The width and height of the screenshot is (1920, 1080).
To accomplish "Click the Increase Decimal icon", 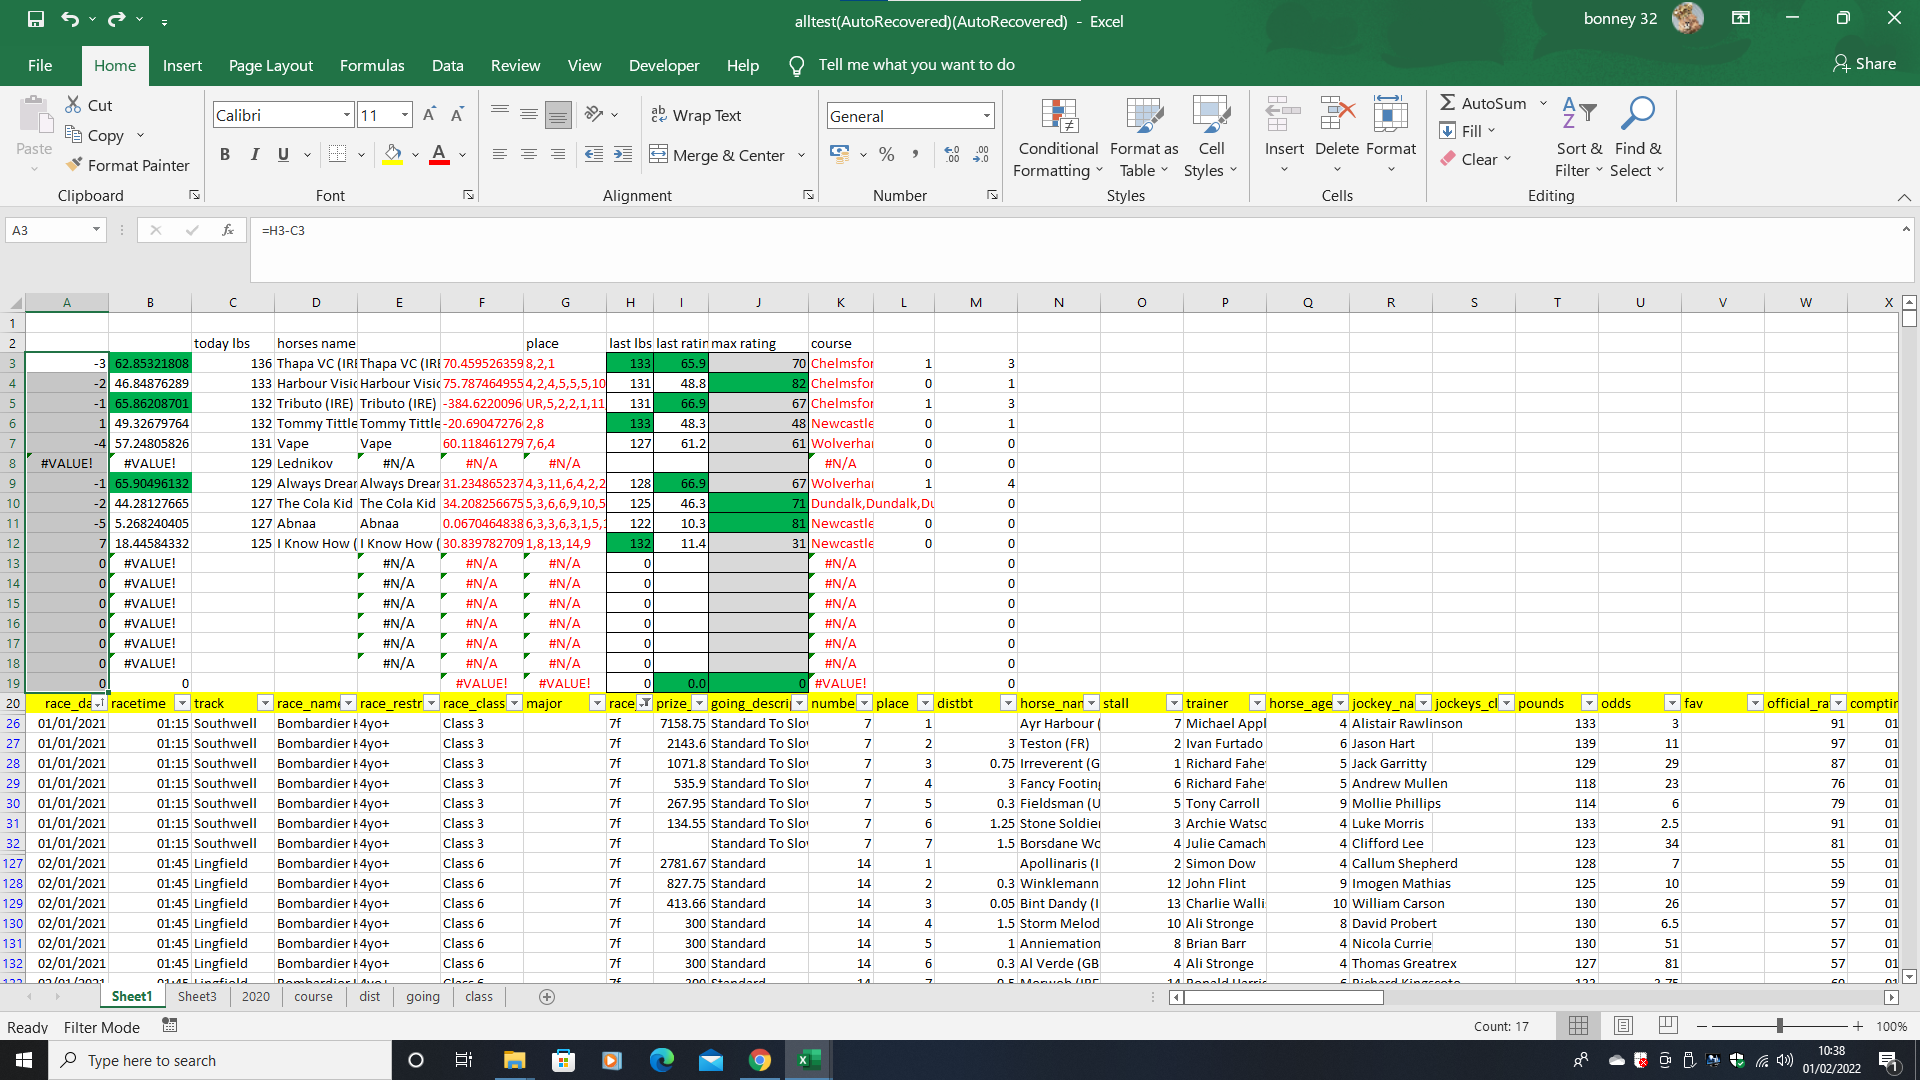I will tap(952, 154).
